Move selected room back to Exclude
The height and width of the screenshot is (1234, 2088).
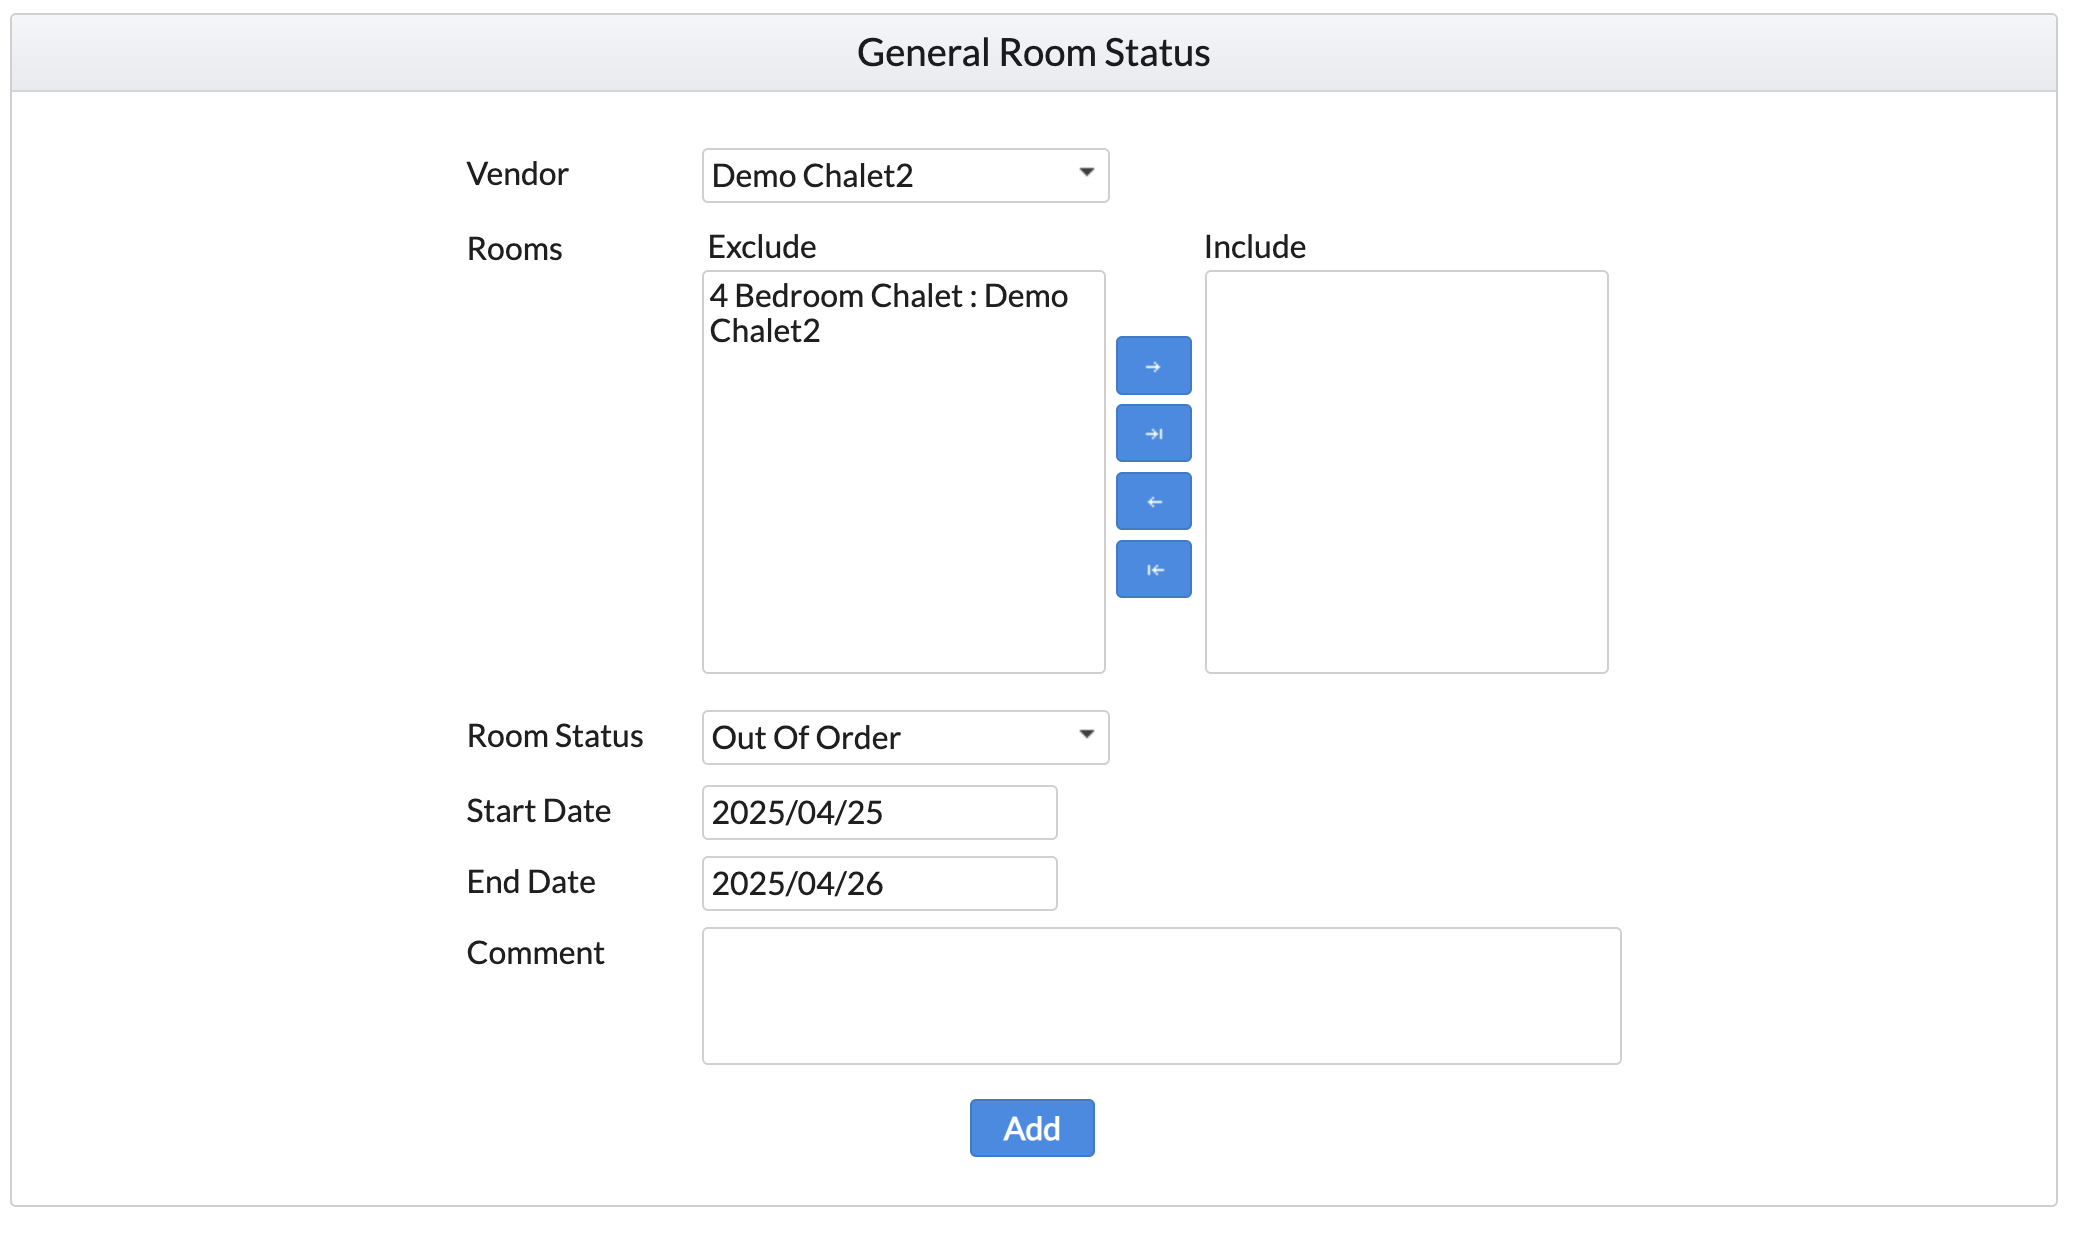[1153, 501]
